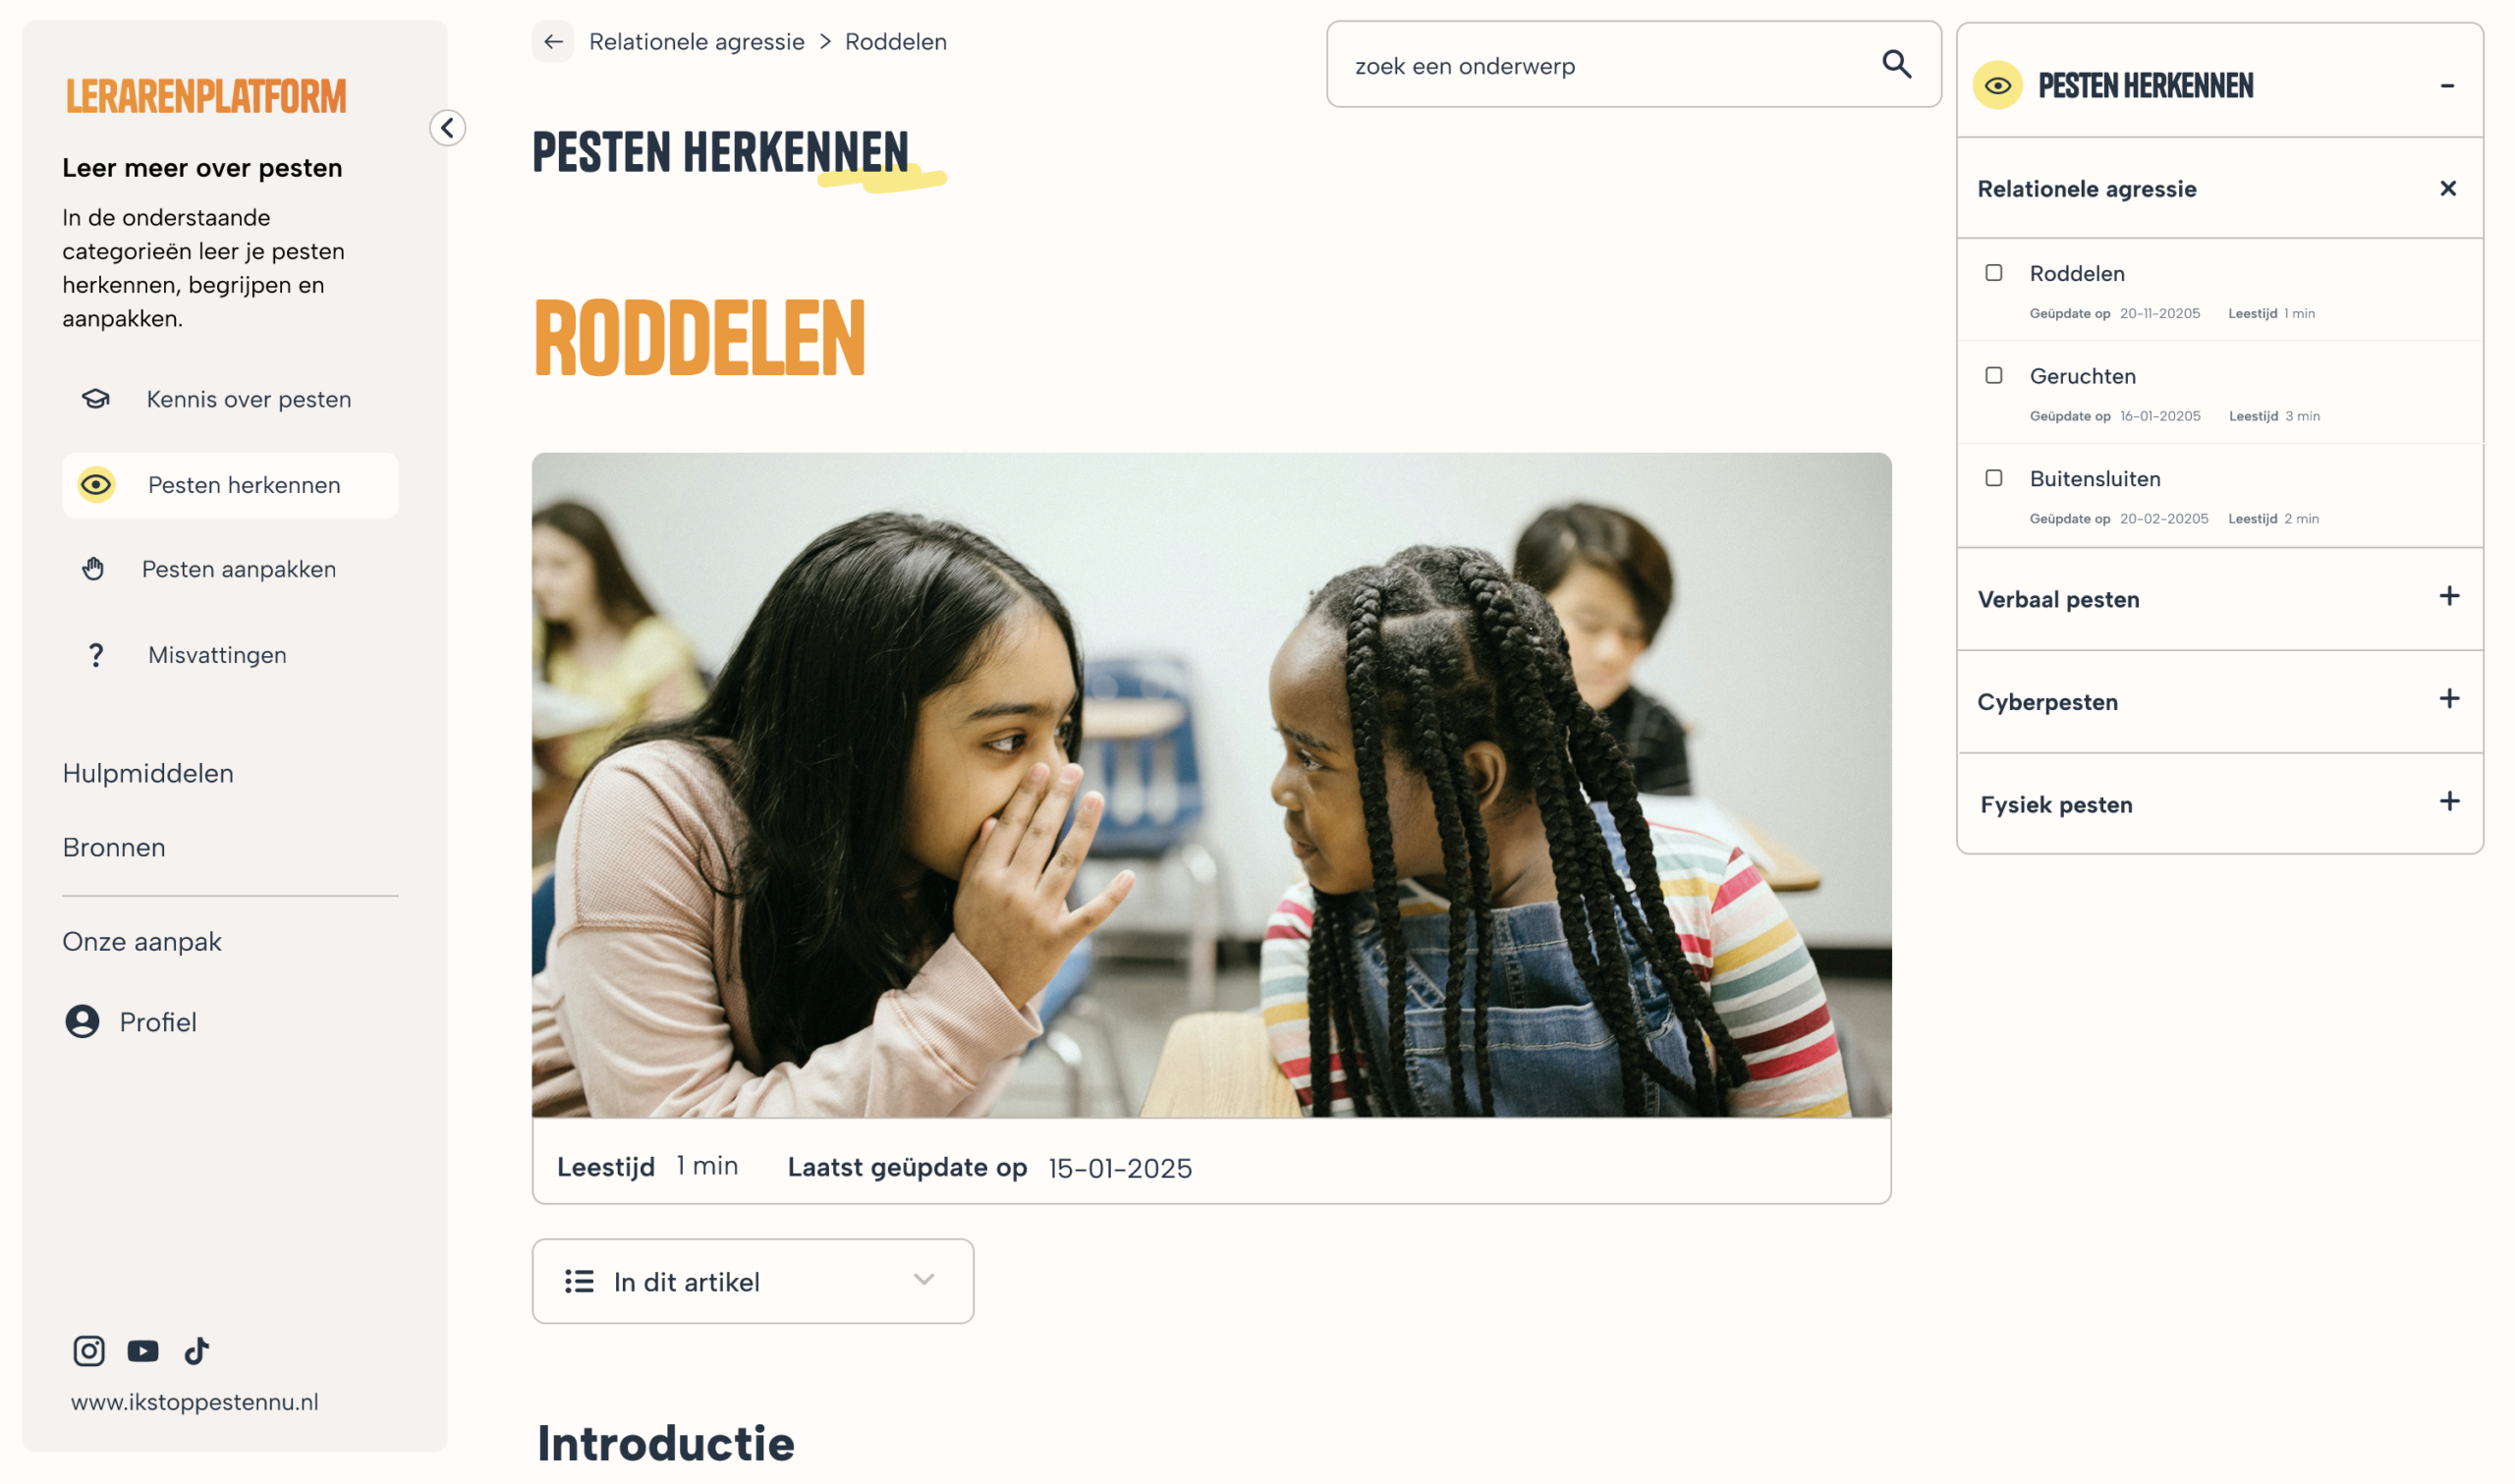Click the search magnifier icon
The height and width of the screenshot is (1484, 2515).
pyautogui.click(x=1897, y=65)
